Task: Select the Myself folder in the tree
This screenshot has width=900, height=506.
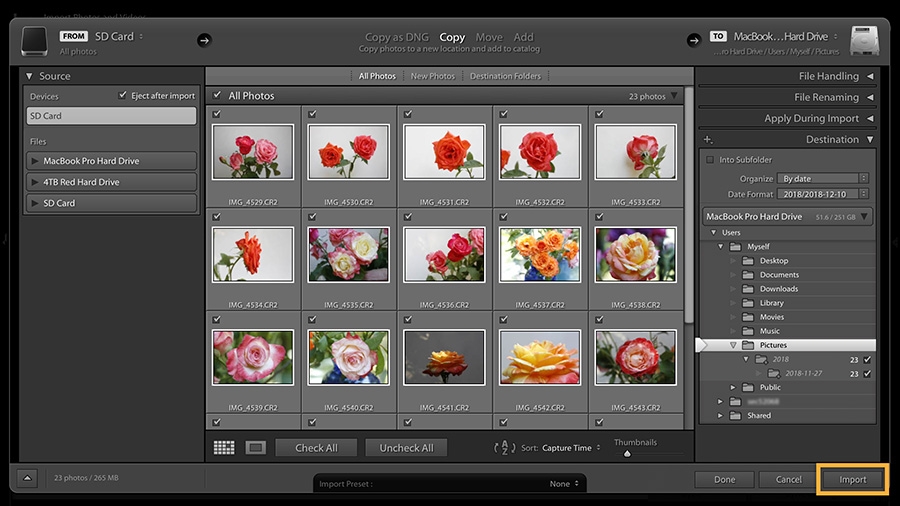Action: (758, 247)
